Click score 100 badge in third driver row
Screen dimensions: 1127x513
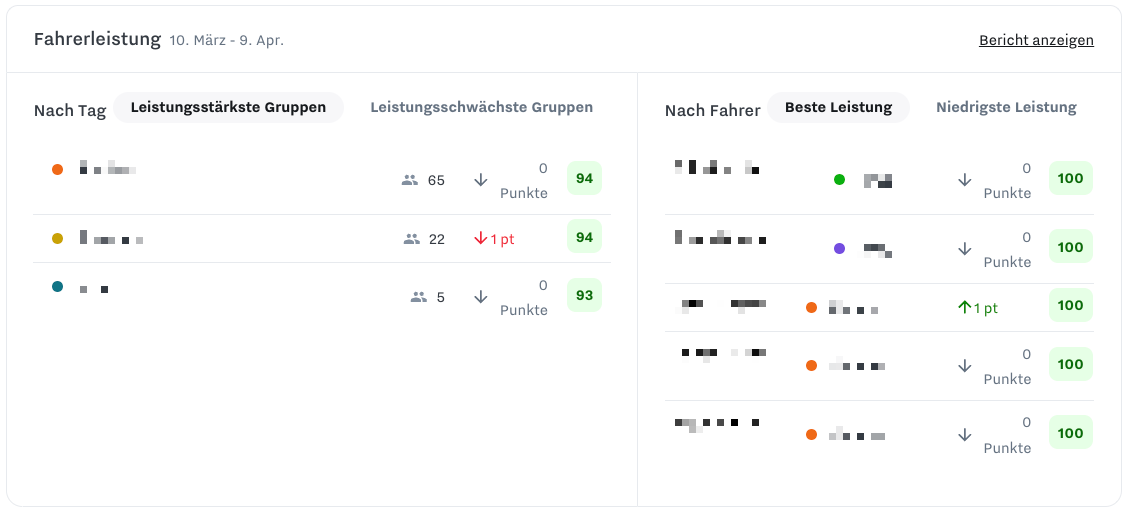click(x=1071, y=305)
